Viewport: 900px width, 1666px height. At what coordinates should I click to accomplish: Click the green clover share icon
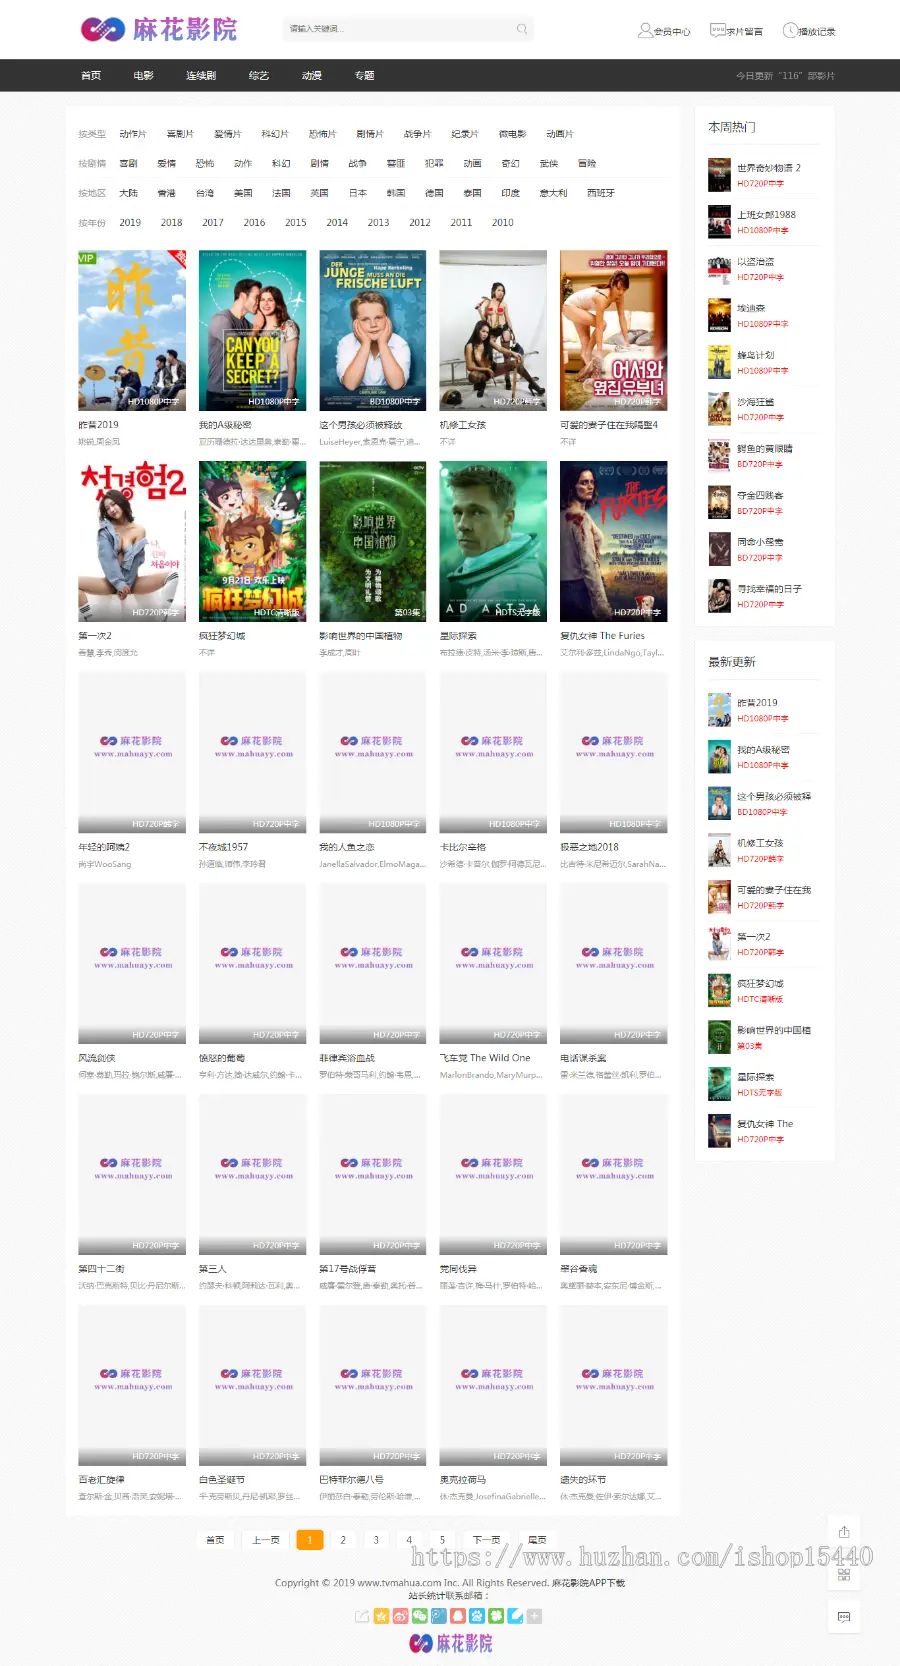point(496,1616)
